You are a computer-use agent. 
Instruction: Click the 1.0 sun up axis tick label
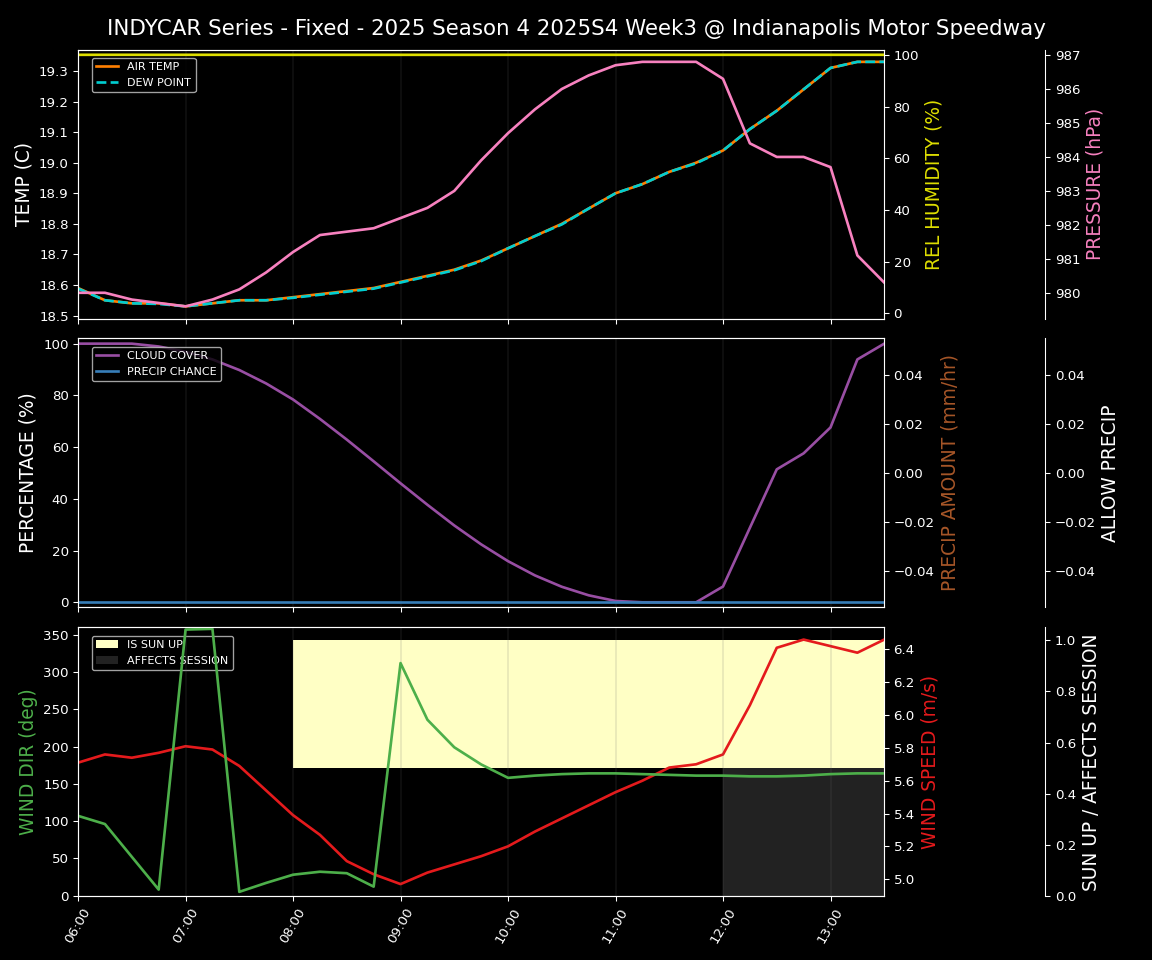[x=1065, y=640]
